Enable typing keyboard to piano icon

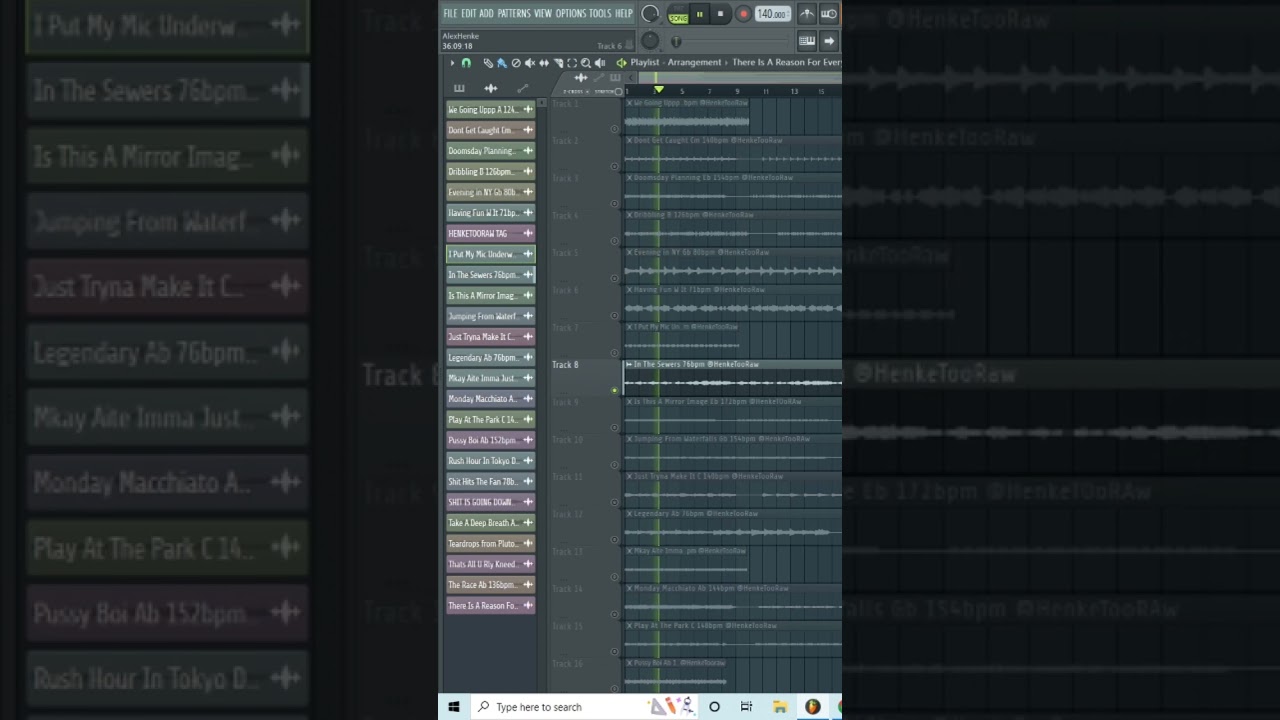(x=807, y=41)
